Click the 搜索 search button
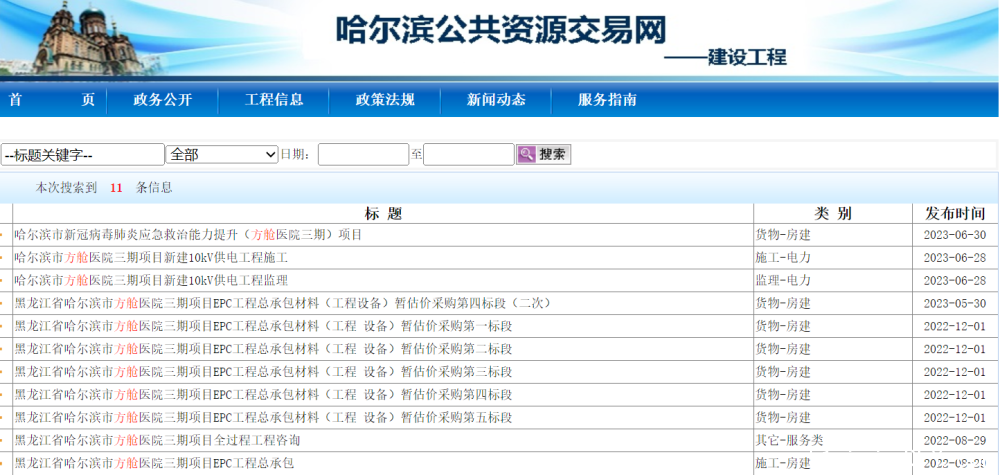This screenshot has width=1000, height=475. click(543, 154)
